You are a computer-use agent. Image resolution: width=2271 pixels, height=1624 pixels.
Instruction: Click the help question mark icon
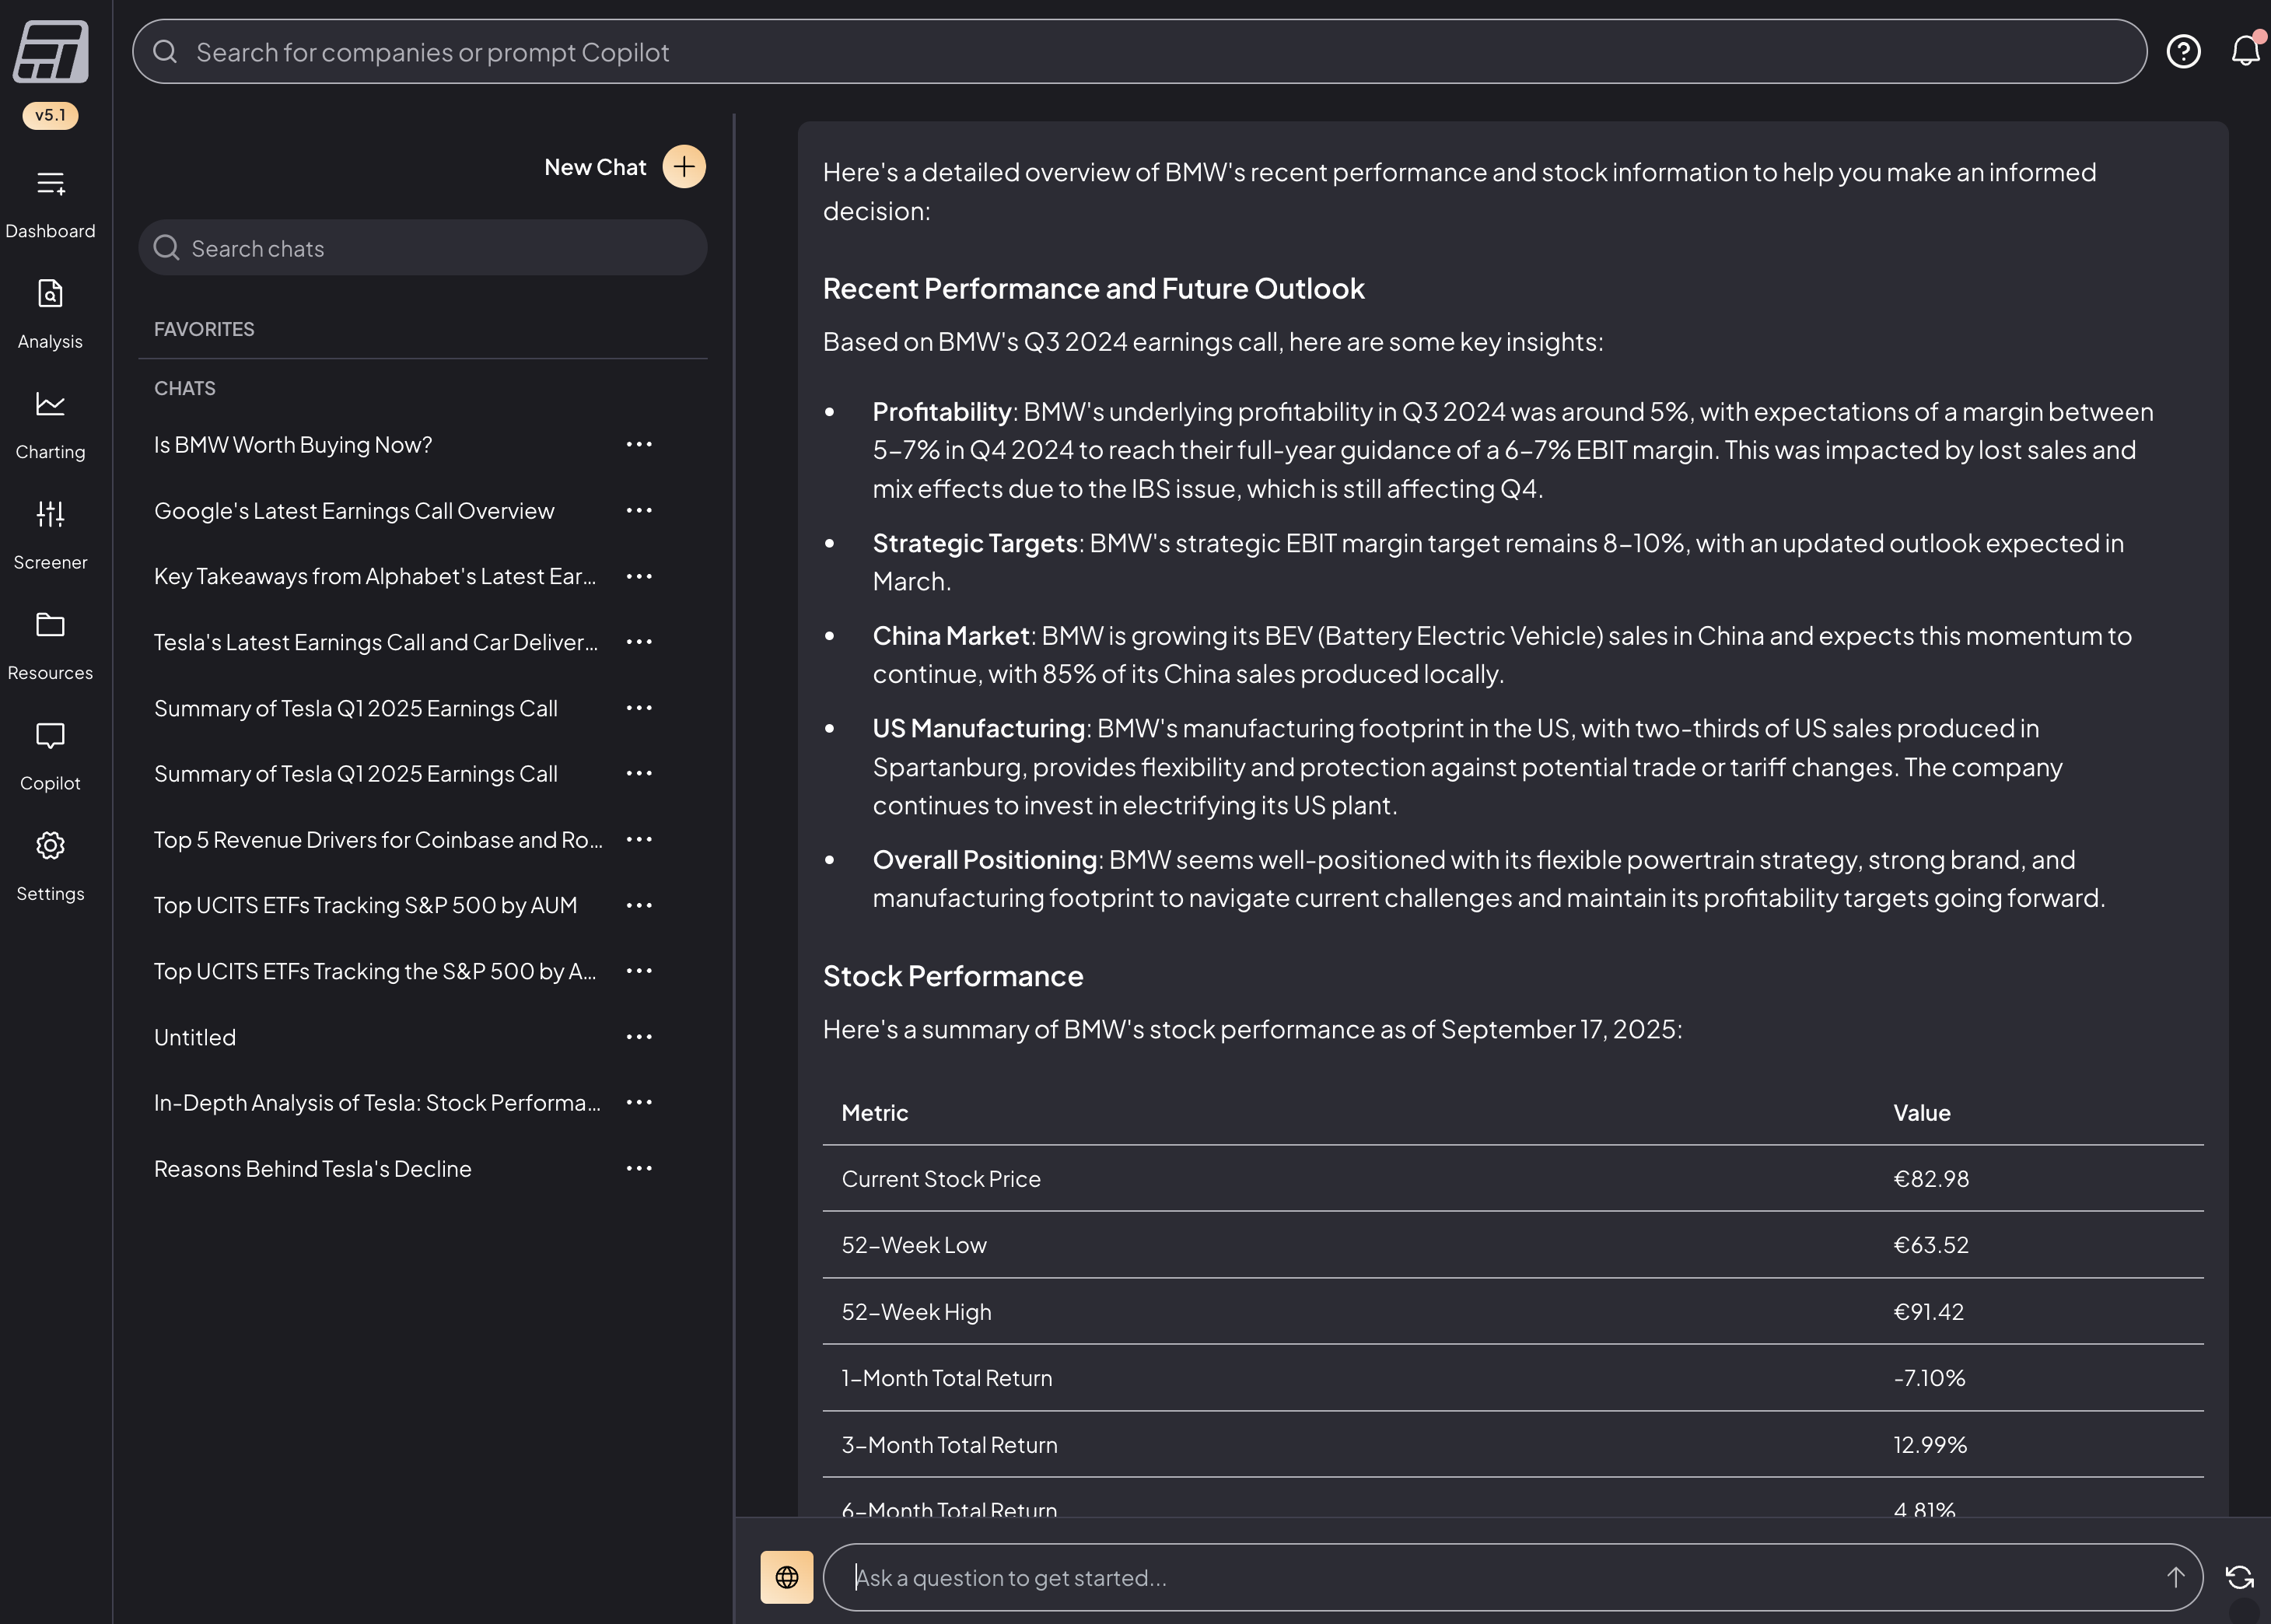click(2183, 51)
